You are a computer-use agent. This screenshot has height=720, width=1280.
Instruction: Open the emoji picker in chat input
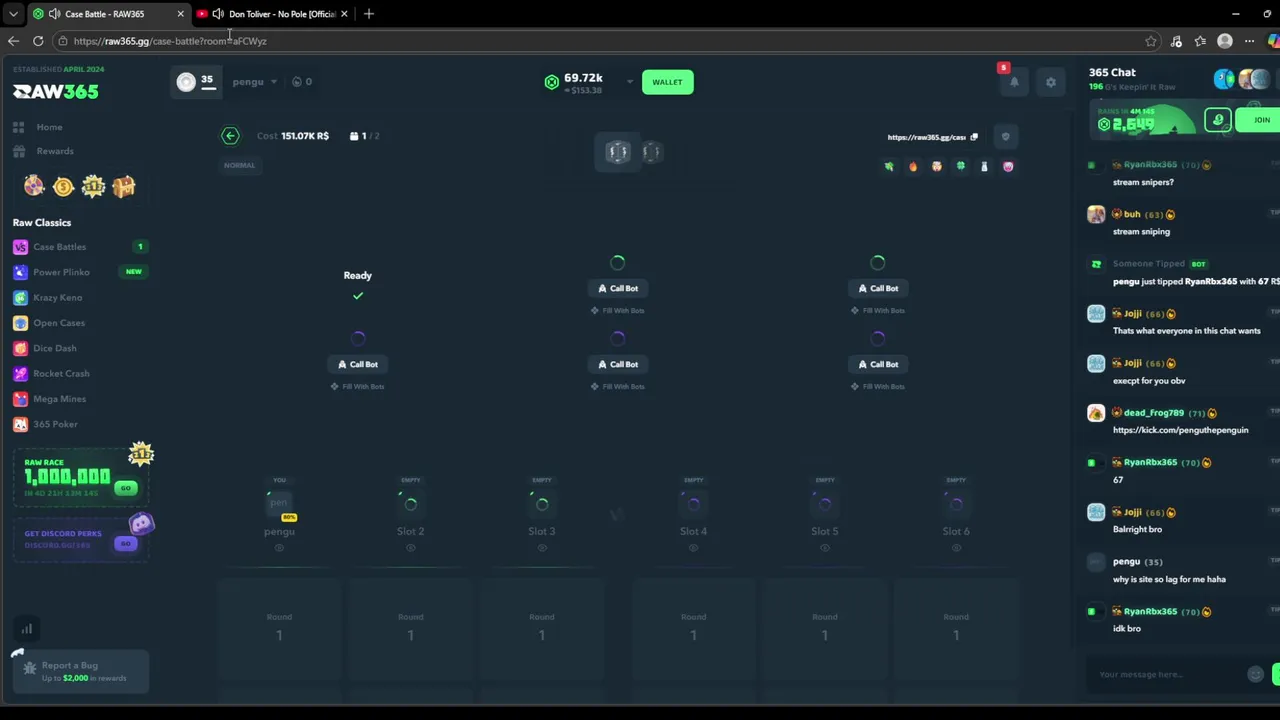point(1256,674)
